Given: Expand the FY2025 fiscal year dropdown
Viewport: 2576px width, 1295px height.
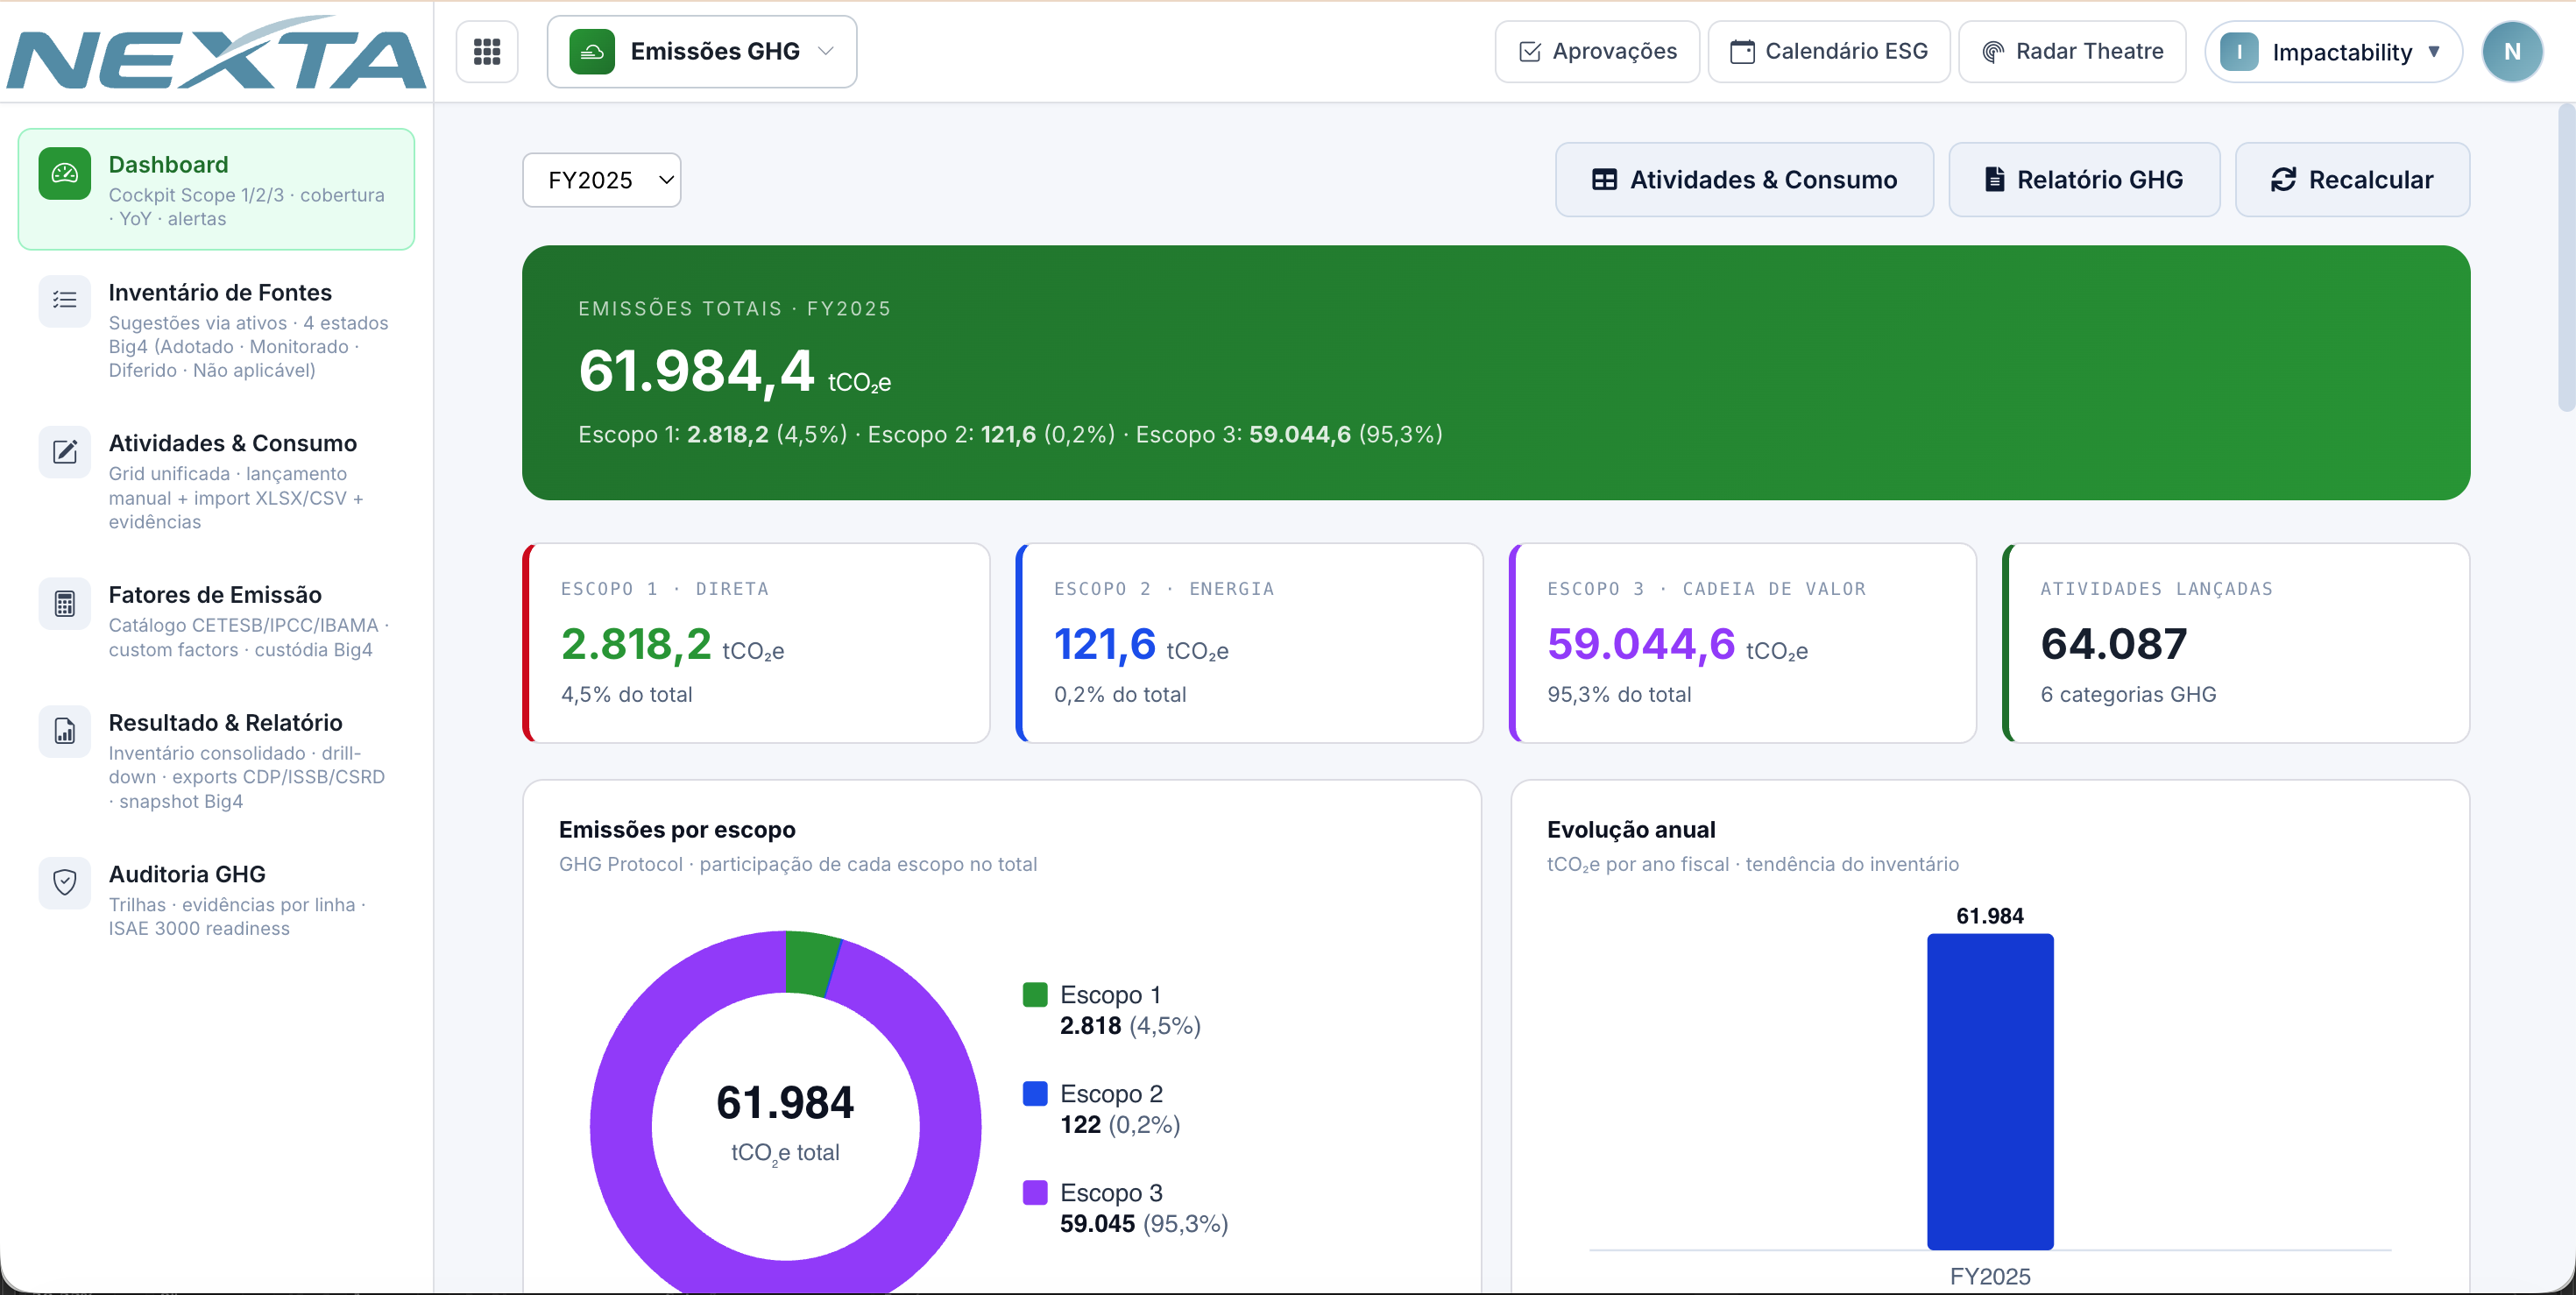Looking at the screenshot, I should 602,180.
